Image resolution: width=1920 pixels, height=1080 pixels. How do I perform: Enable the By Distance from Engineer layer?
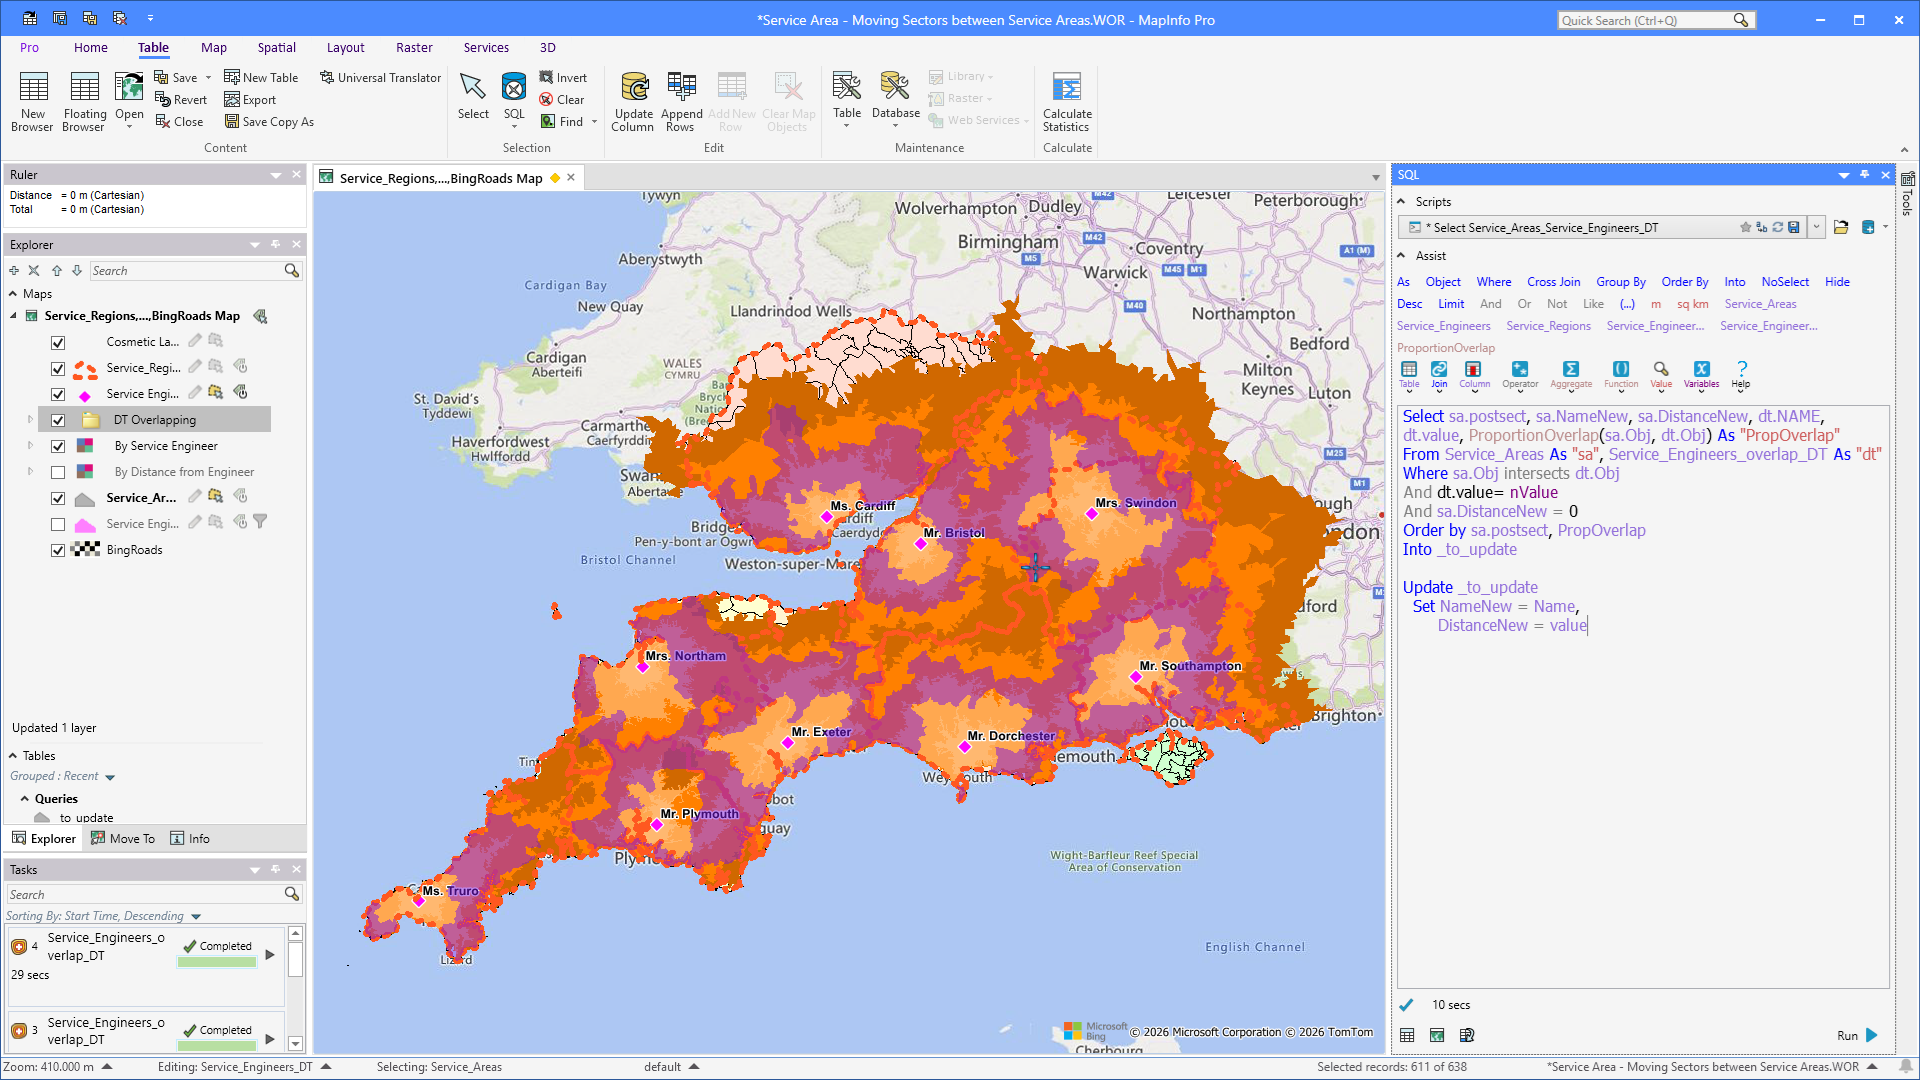click(x=58, y=472)
